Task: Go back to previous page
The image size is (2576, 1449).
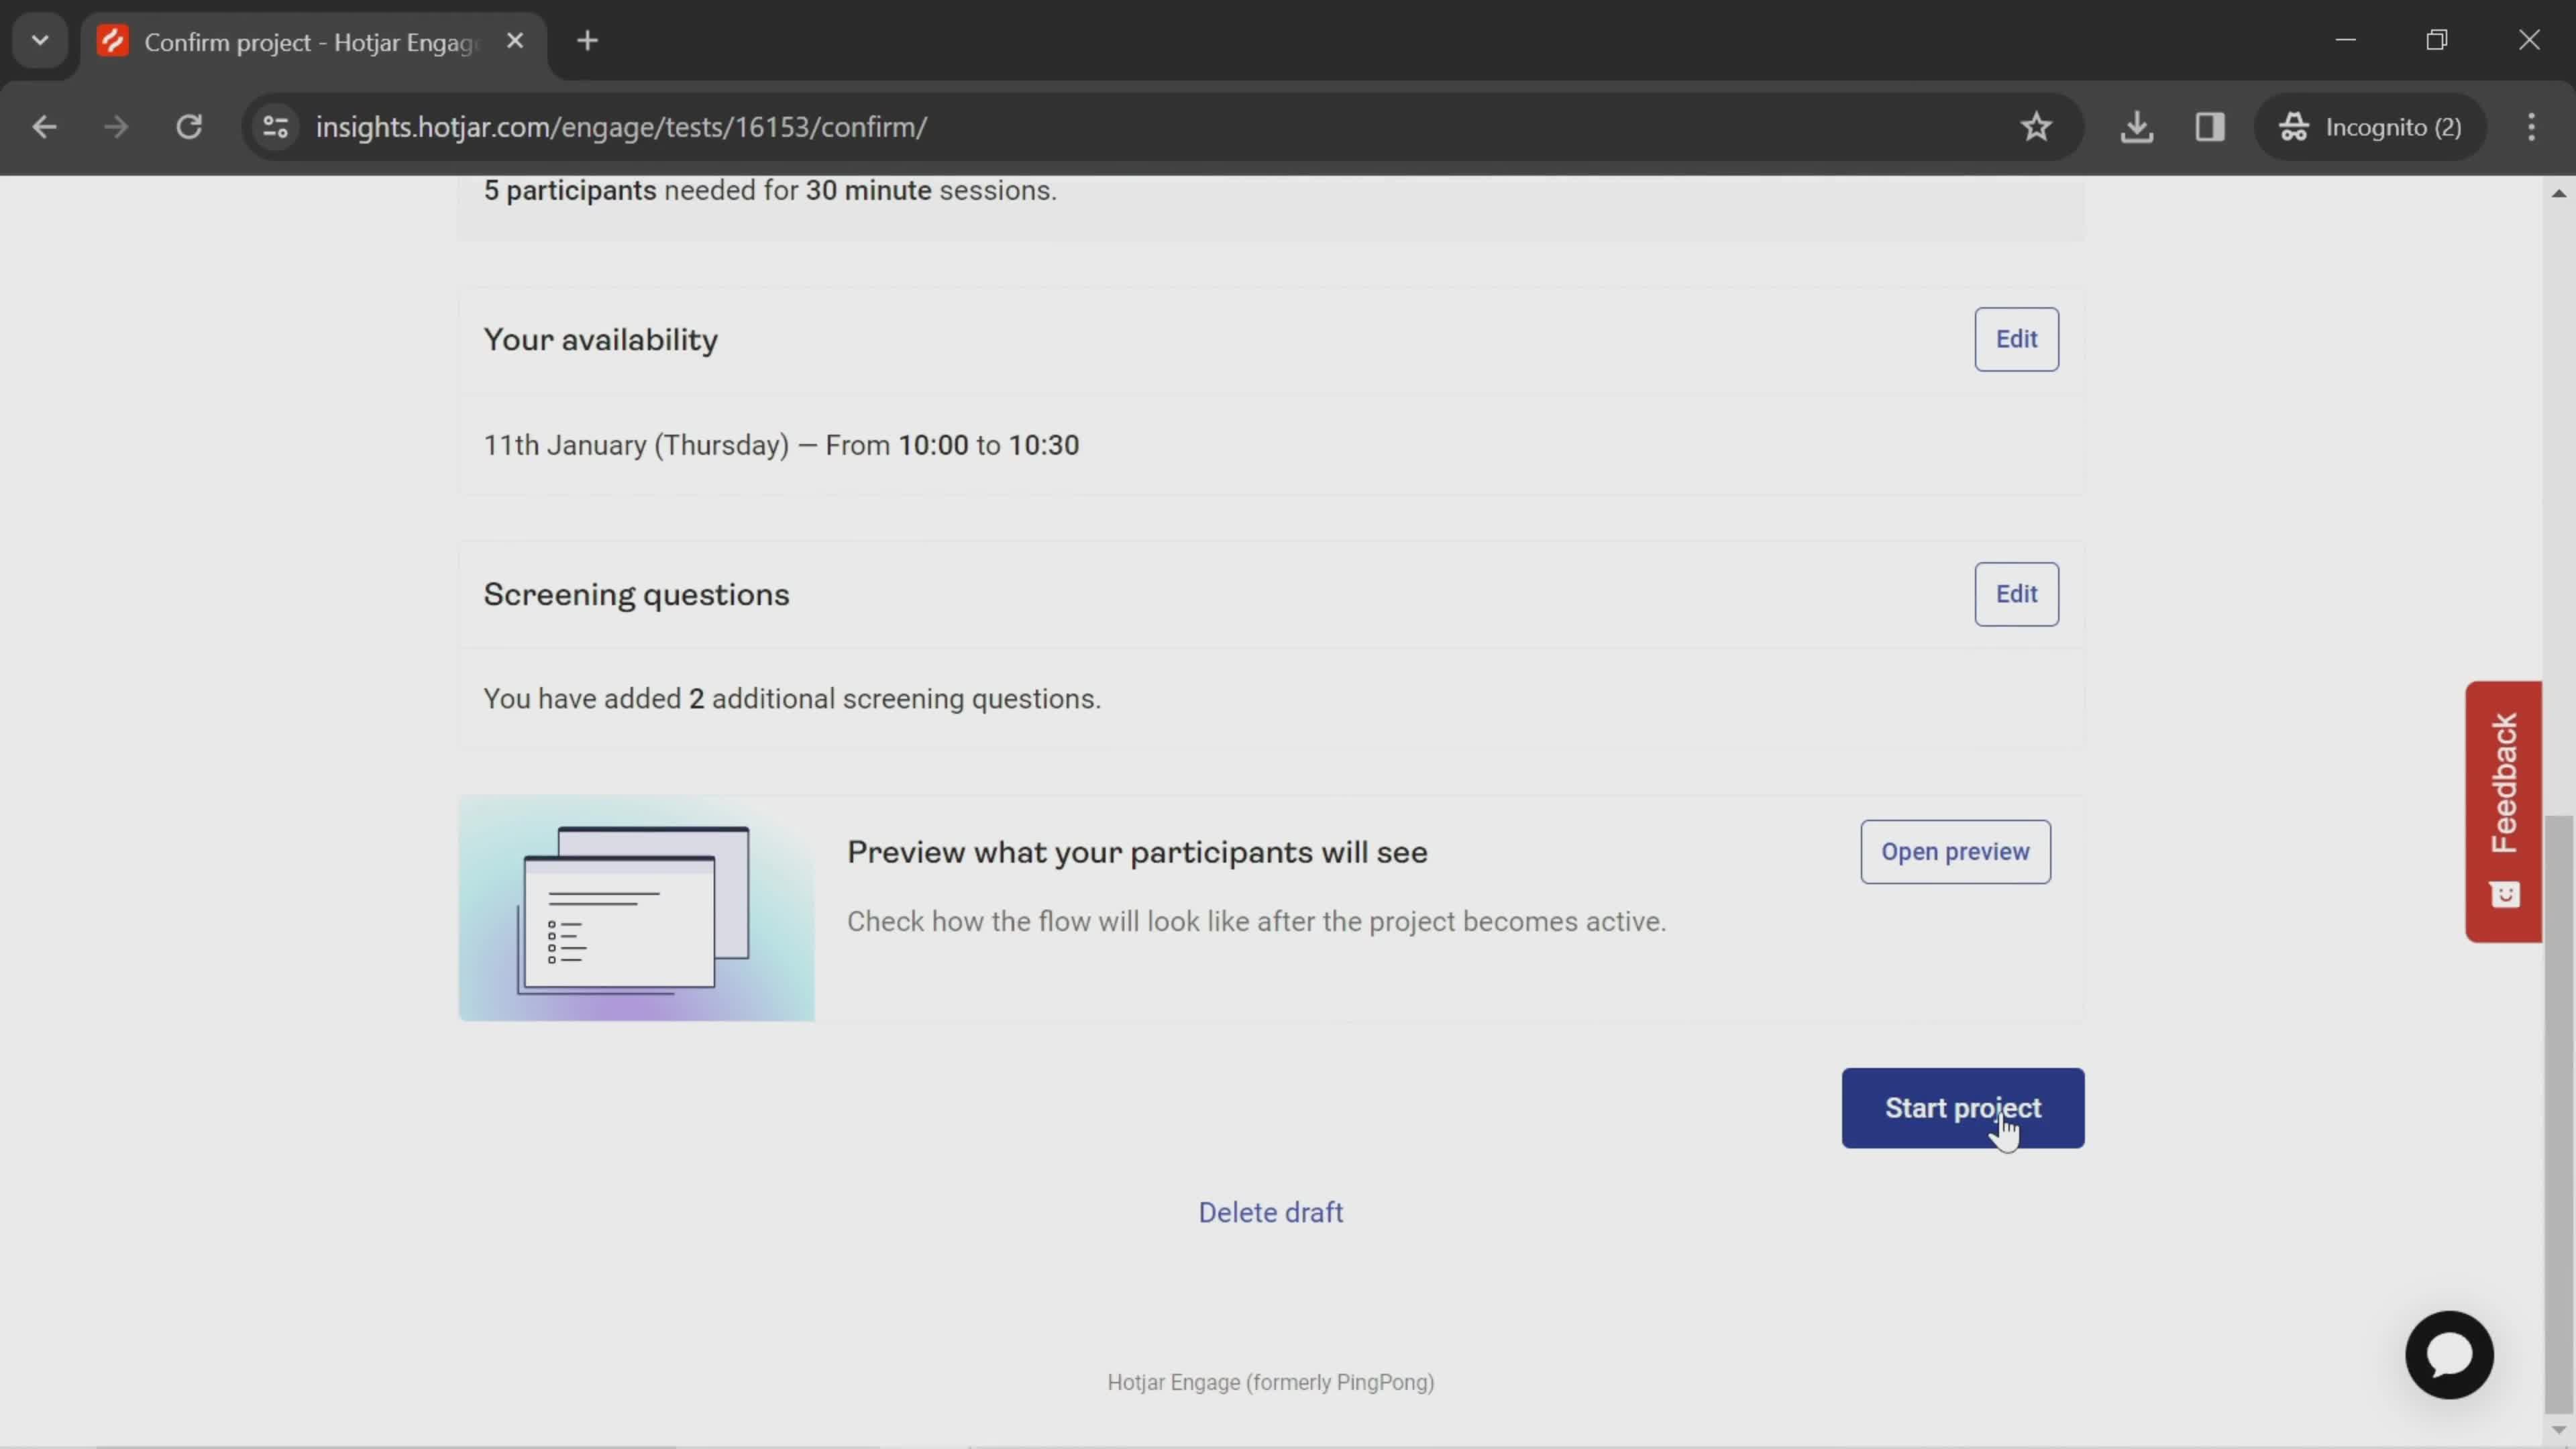Action: (44, 127)
